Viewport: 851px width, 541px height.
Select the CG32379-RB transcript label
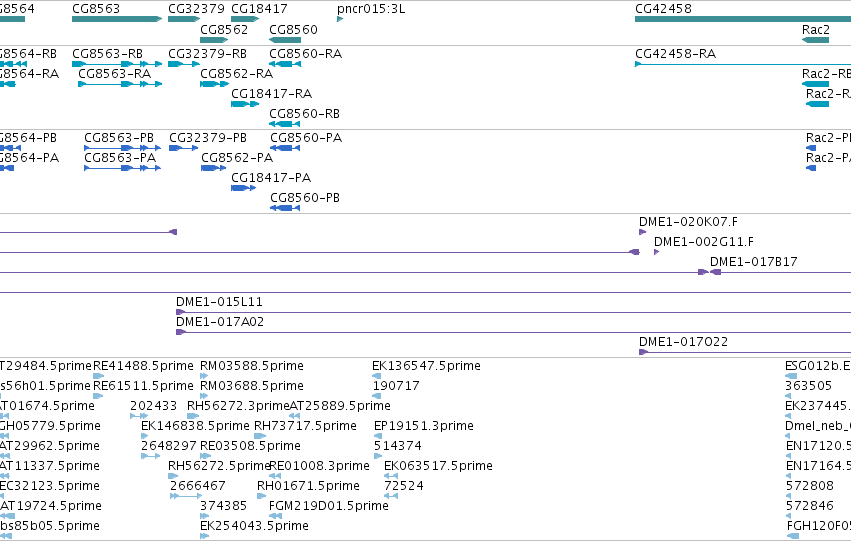coord(207,54)
